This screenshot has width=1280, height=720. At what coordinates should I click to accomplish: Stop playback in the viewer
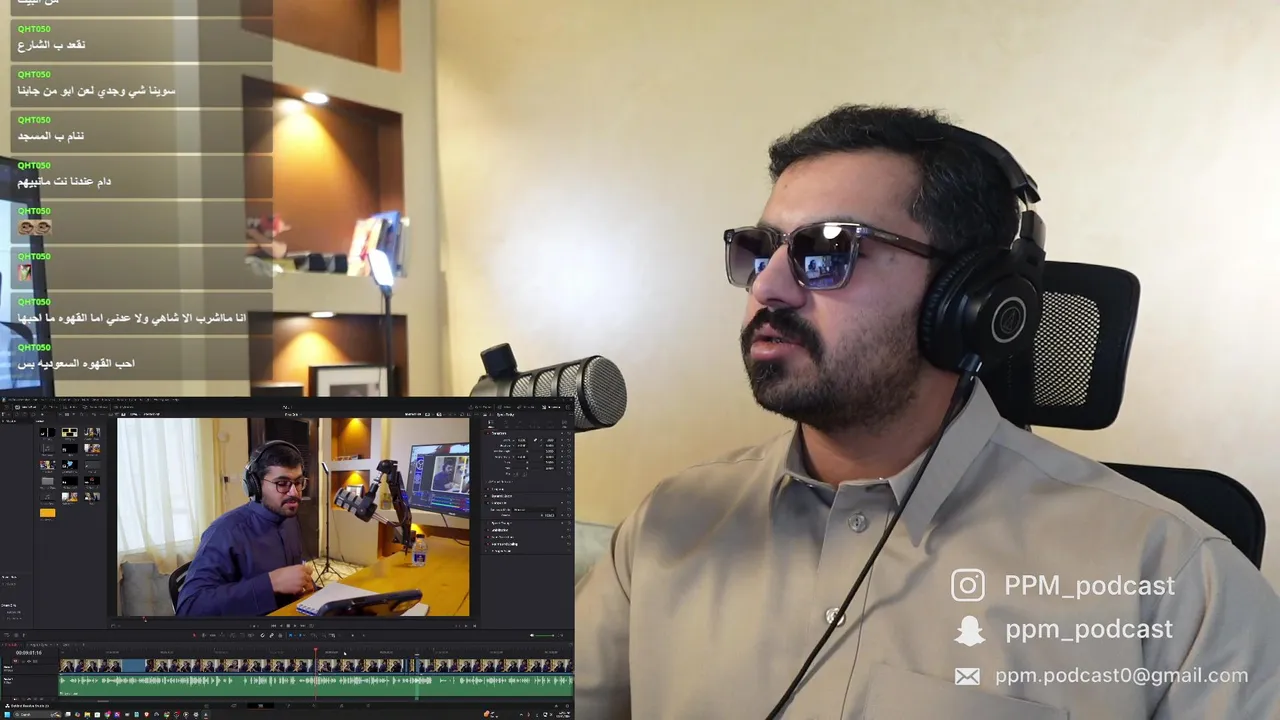click(288, 626)
